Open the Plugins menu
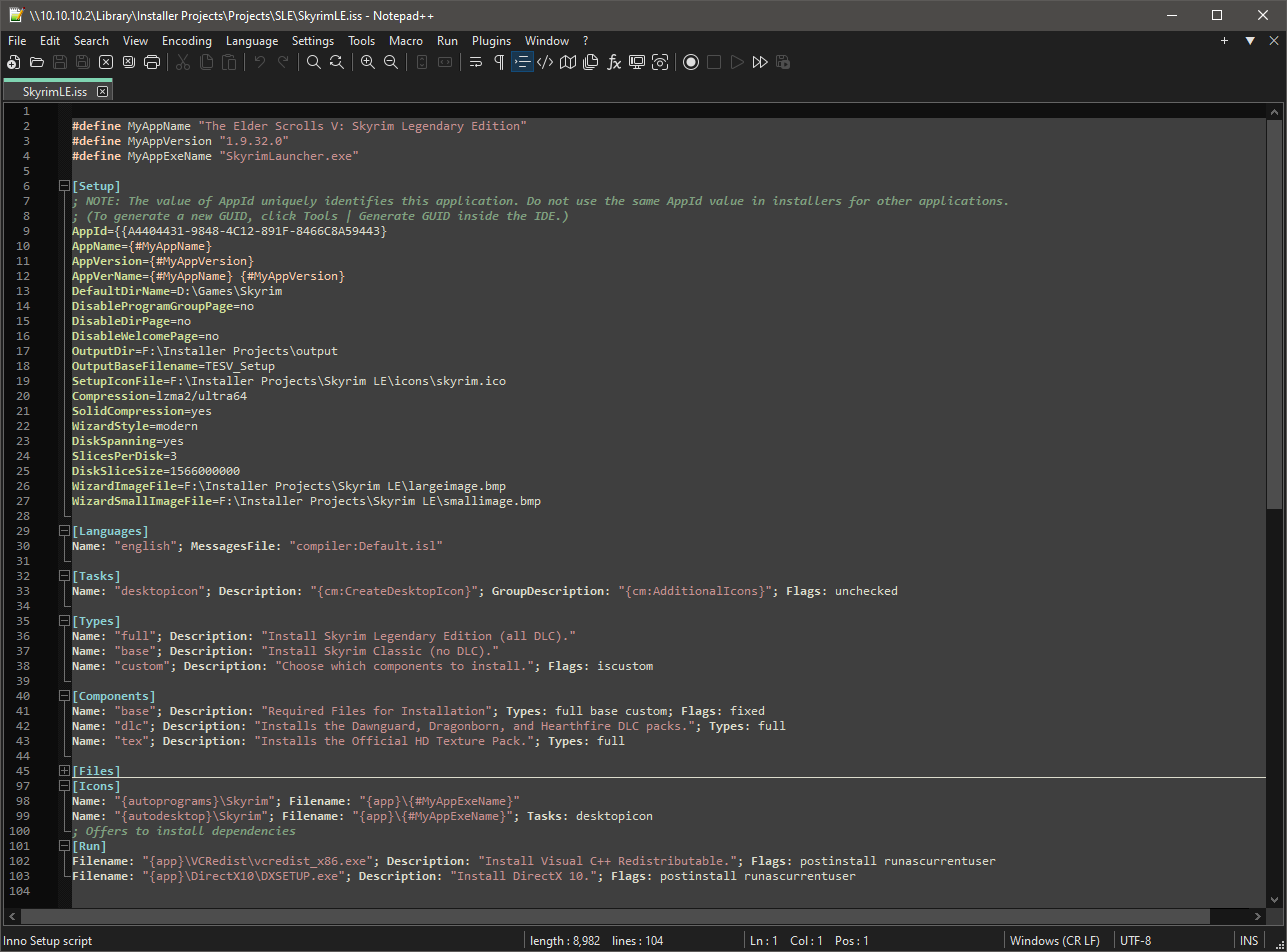Viewport: 1287px width, 952px height. coord(491,41)
